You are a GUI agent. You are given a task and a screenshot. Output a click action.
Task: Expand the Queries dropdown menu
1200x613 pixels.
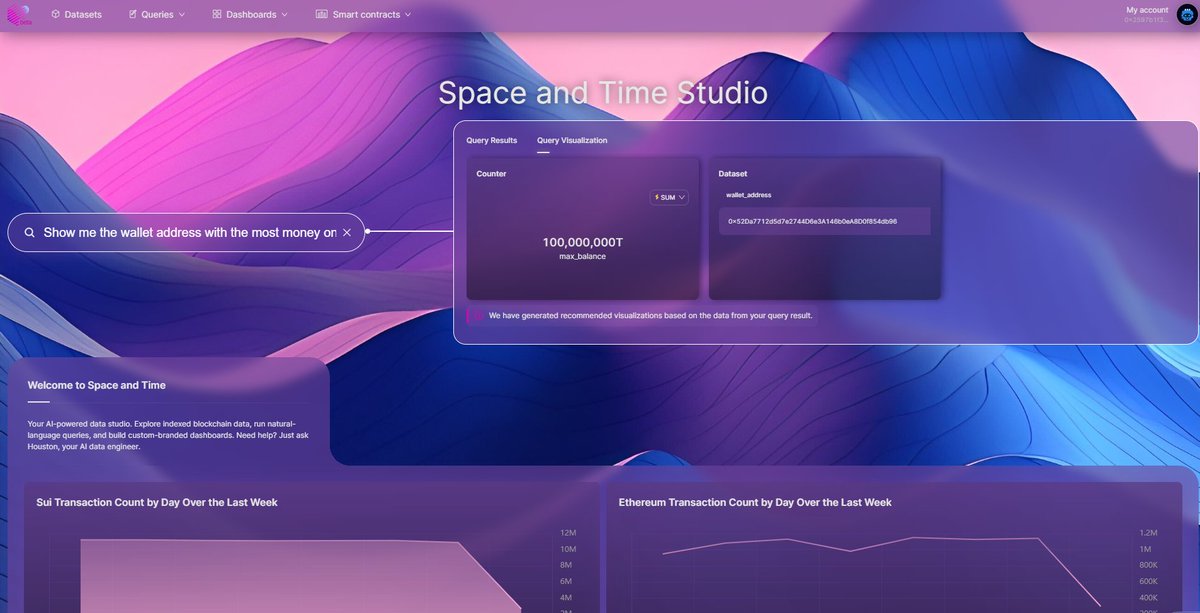click(156, 15)
